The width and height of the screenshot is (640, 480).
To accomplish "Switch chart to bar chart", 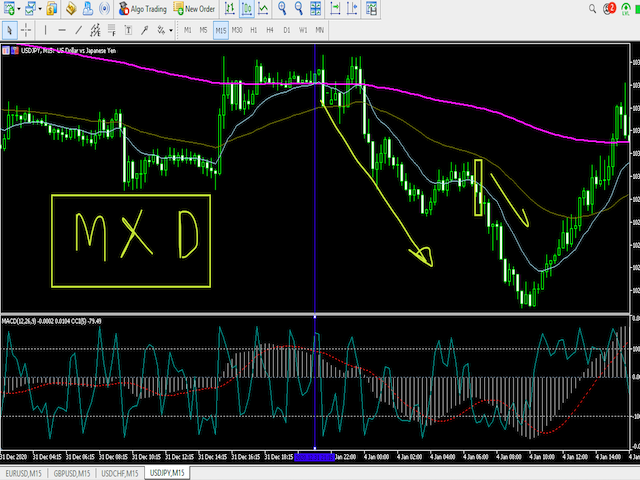I will click(x=230, y=8).
